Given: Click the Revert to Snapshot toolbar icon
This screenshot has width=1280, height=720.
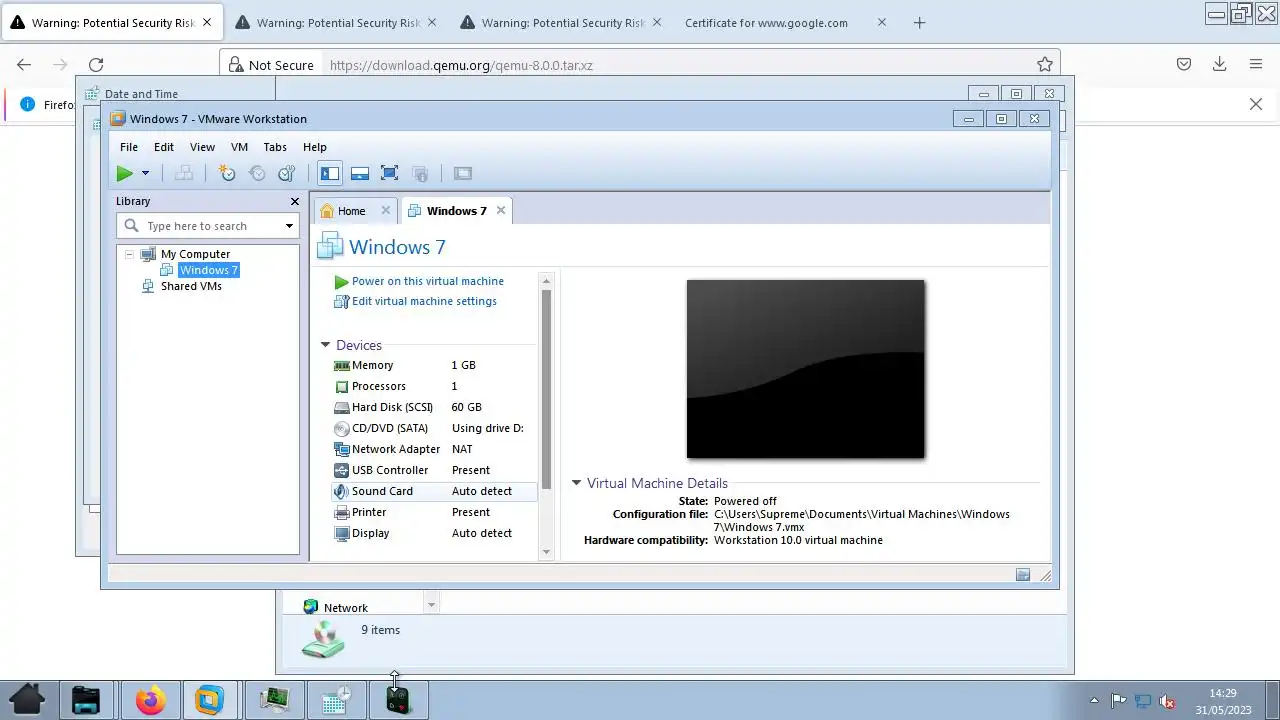Looking at the screenshot, I should click(x=257, y=173).
